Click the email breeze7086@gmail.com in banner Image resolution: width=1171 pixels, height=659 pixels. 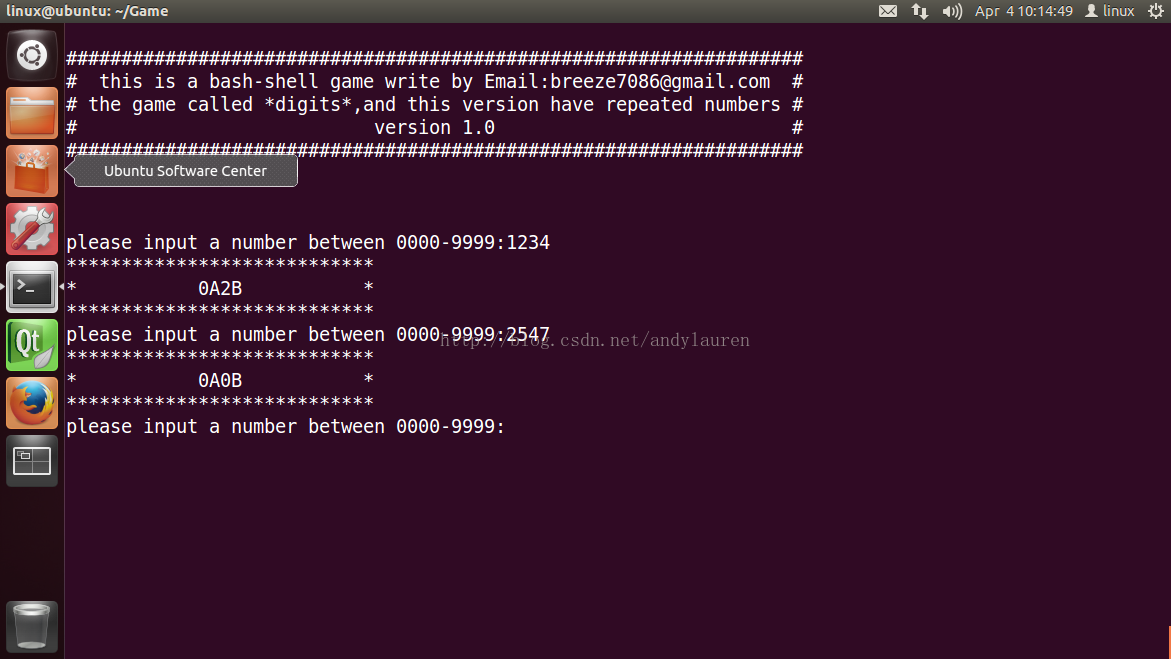point(660,81)
